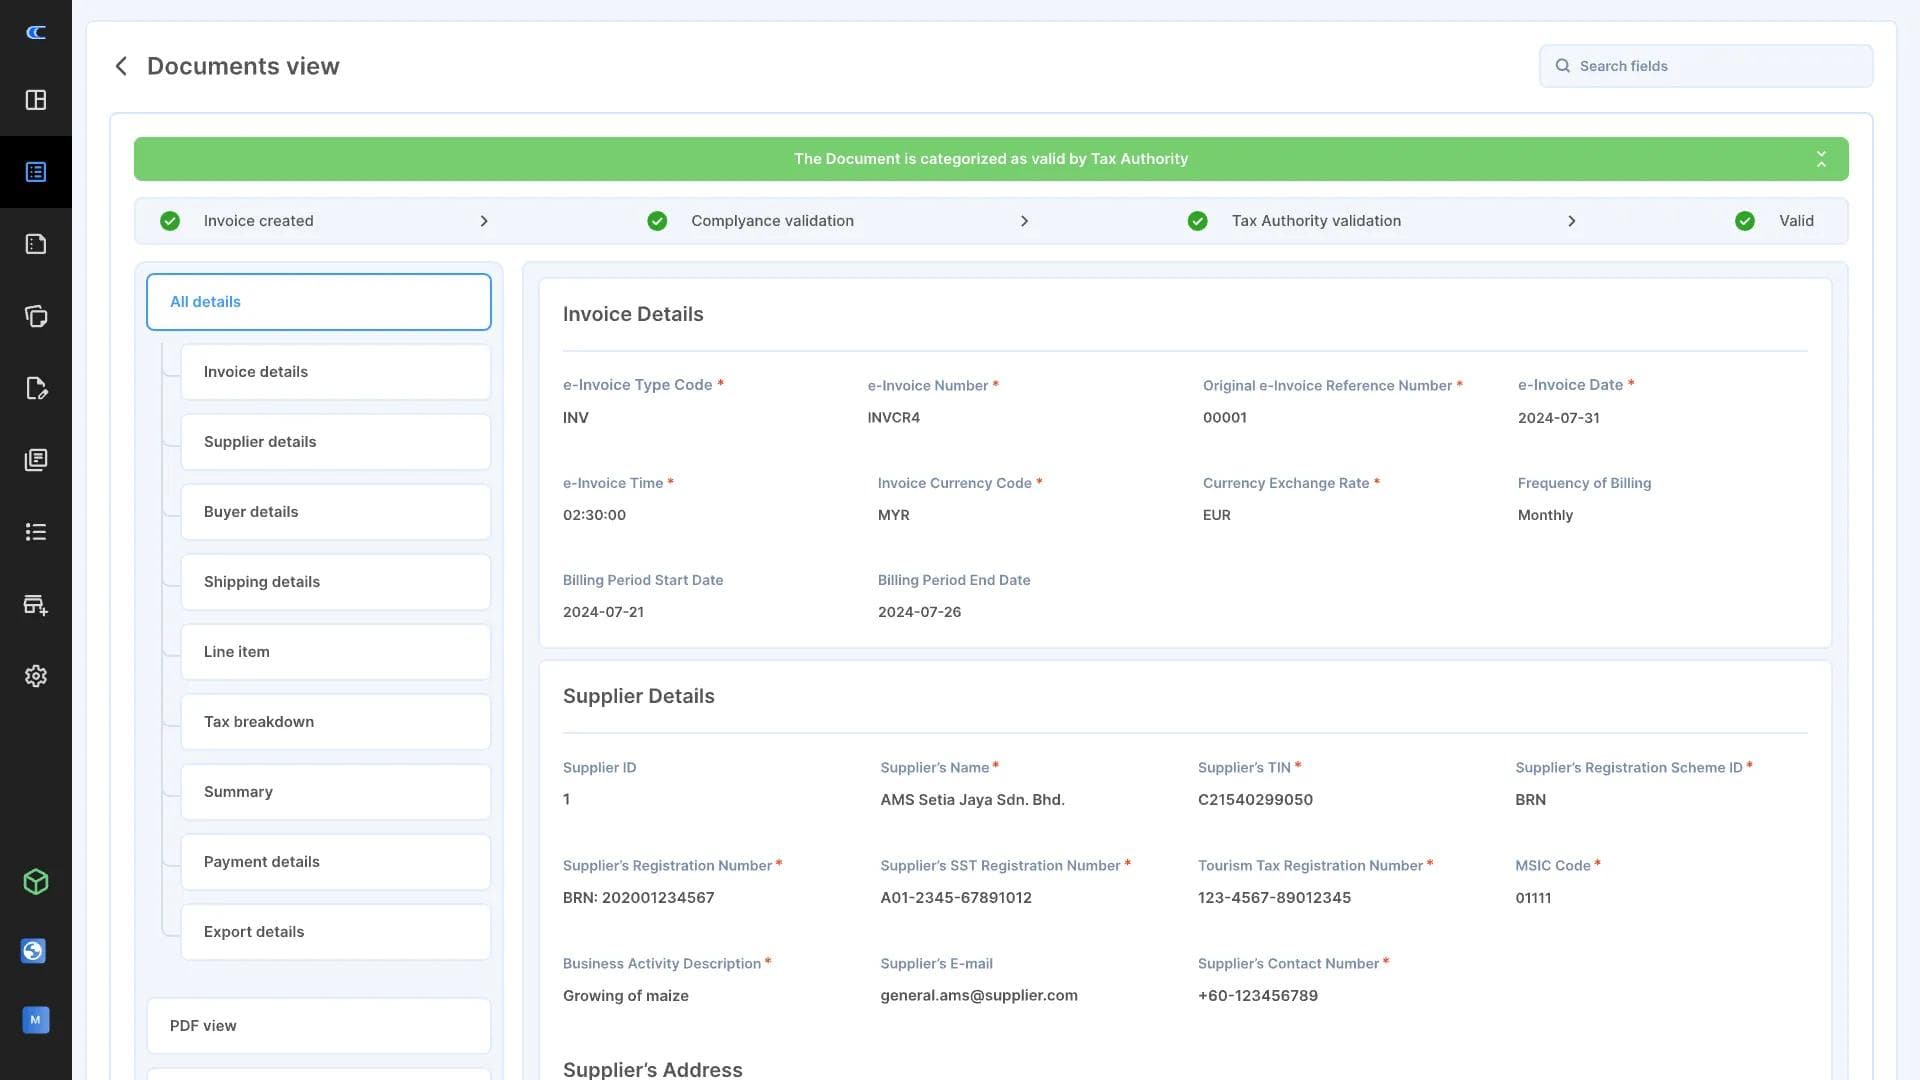Open the bulleted list icon in the sidebar
Screen dimensions: 1920x1080
(x=36, y=531)
